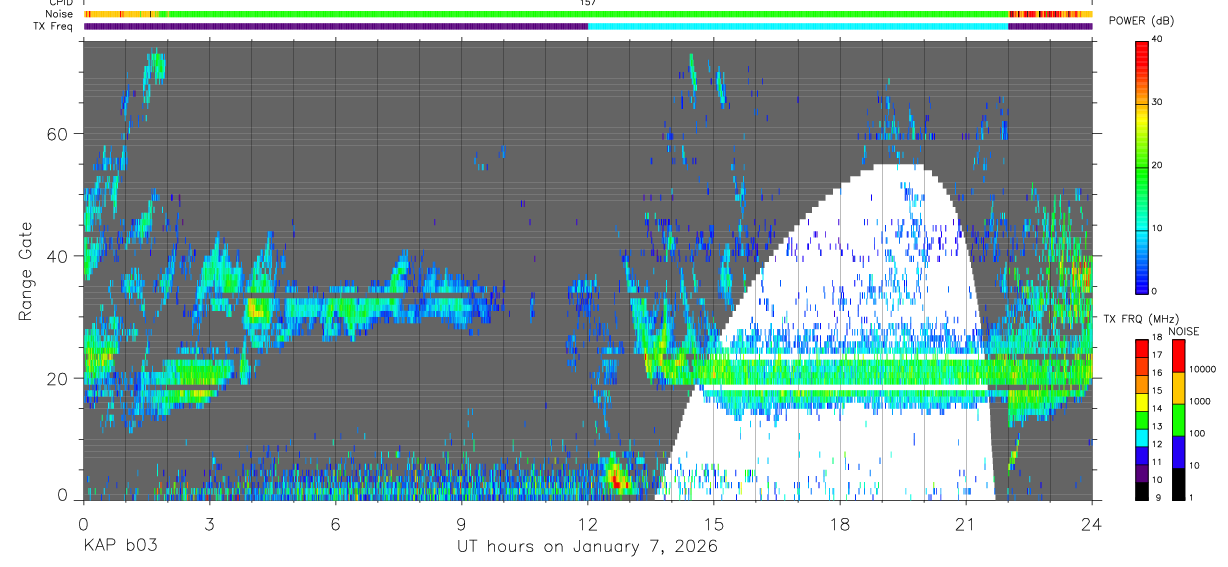Click the 3 hour tick on the time axis
Screen dimensions: 1228x567
click(x=209, y=523)
